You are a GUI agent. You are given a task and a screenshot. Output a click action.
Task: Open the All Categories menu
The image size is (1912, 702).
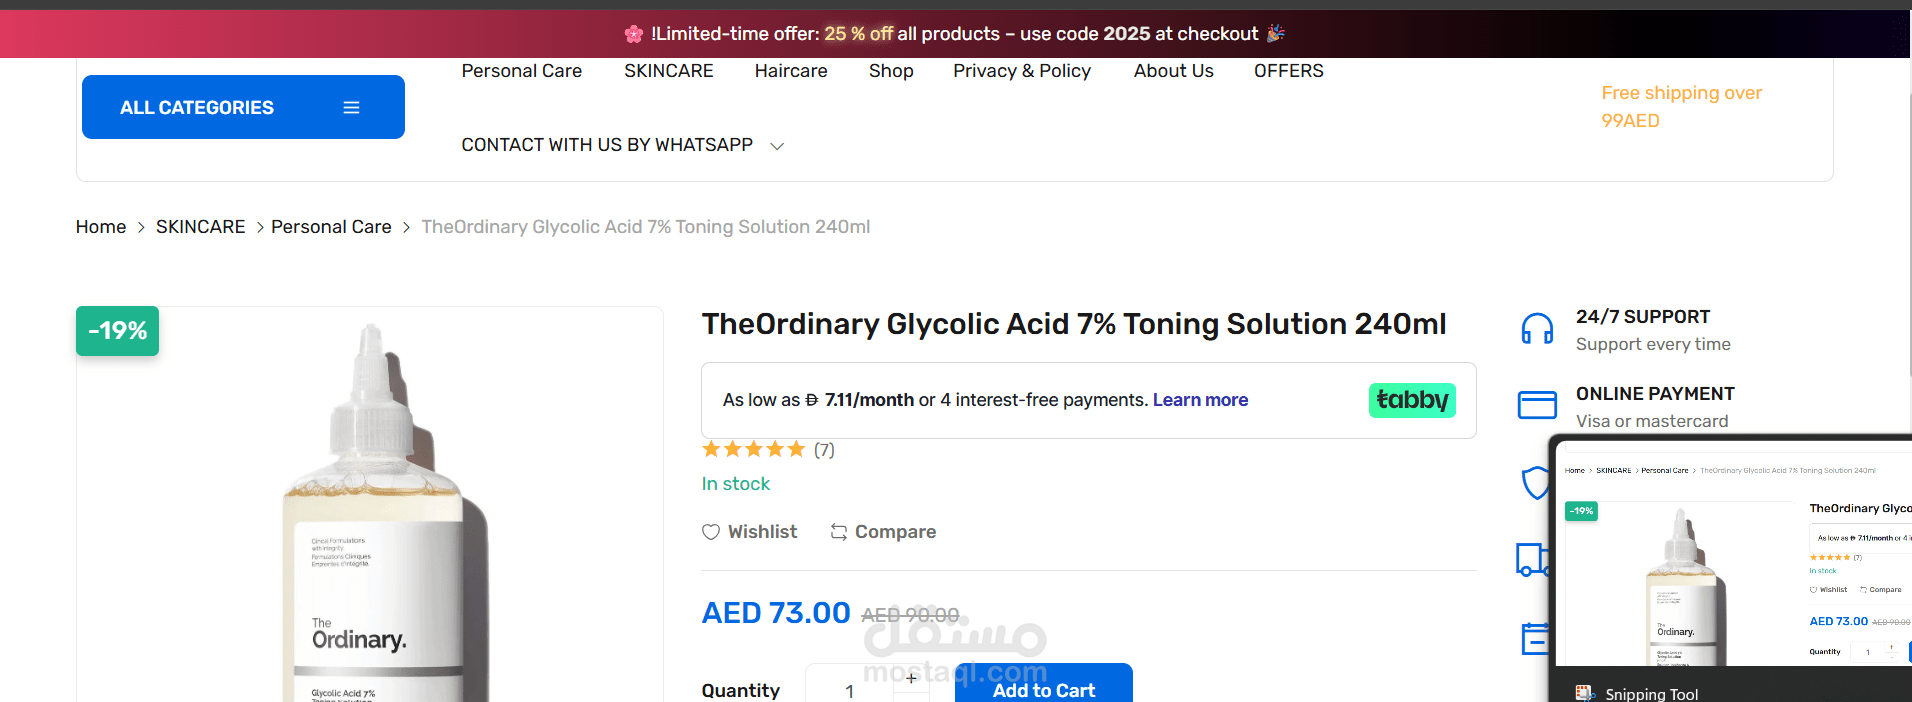(x=243, y=107)
